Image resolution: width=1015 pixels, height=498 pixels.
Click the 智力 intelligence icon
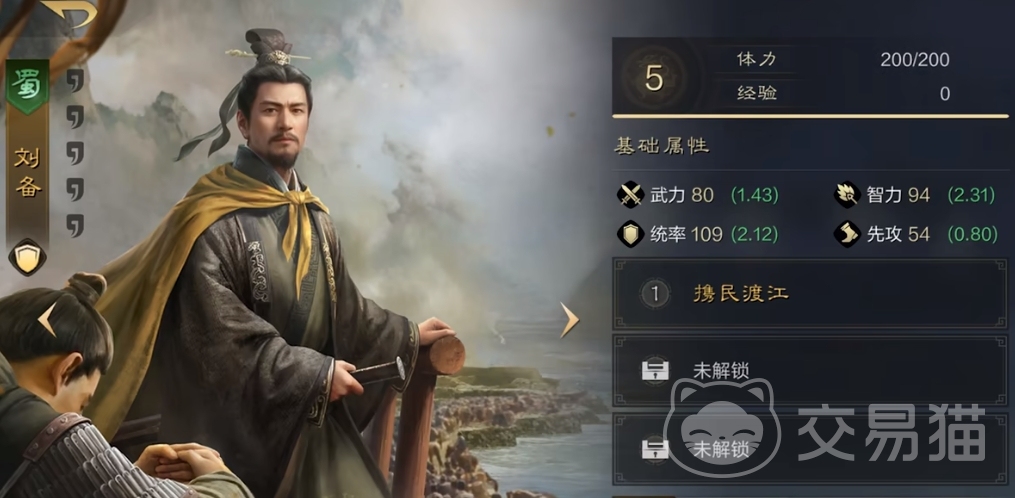[x=847, y=195]
